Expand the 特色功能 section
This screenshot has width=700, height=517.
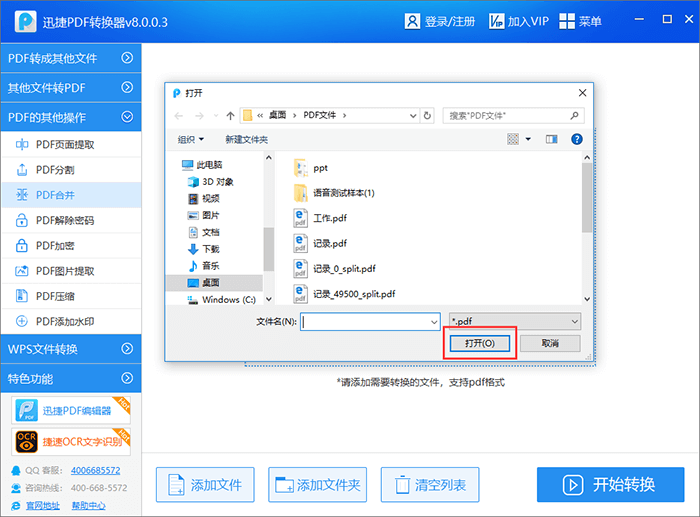pyautogui.click(x=71, y=379)
